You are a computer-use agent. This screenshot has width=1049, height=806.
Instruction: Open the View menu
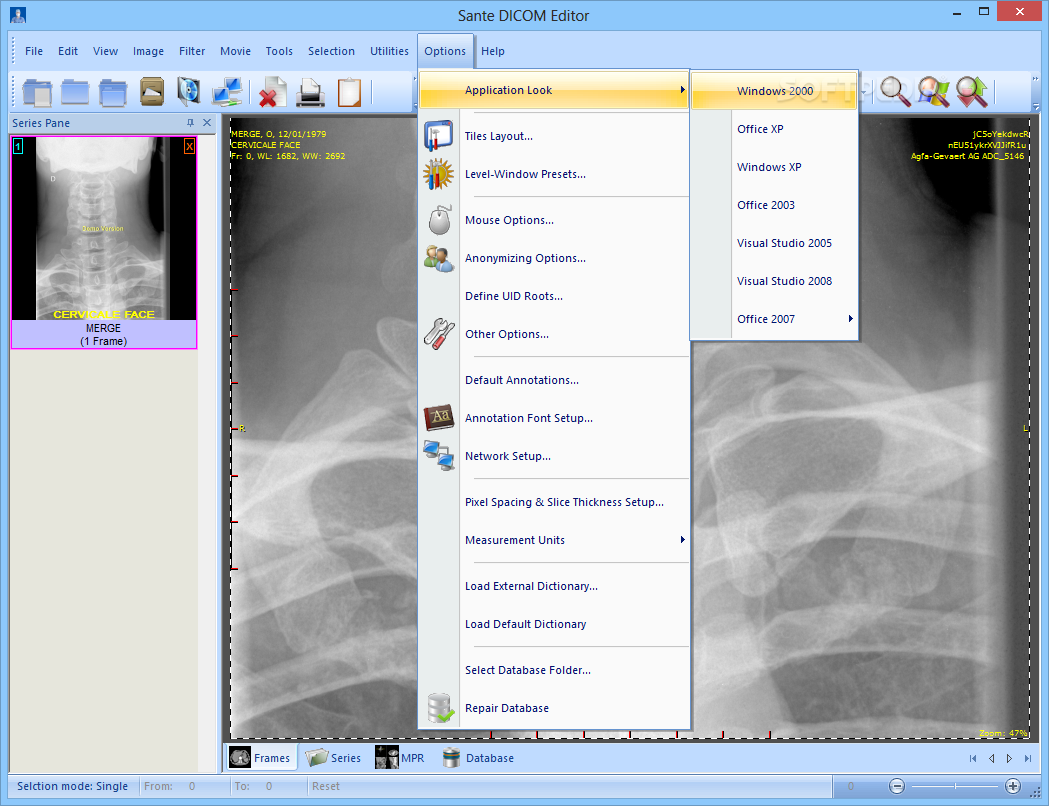point(105,51)
